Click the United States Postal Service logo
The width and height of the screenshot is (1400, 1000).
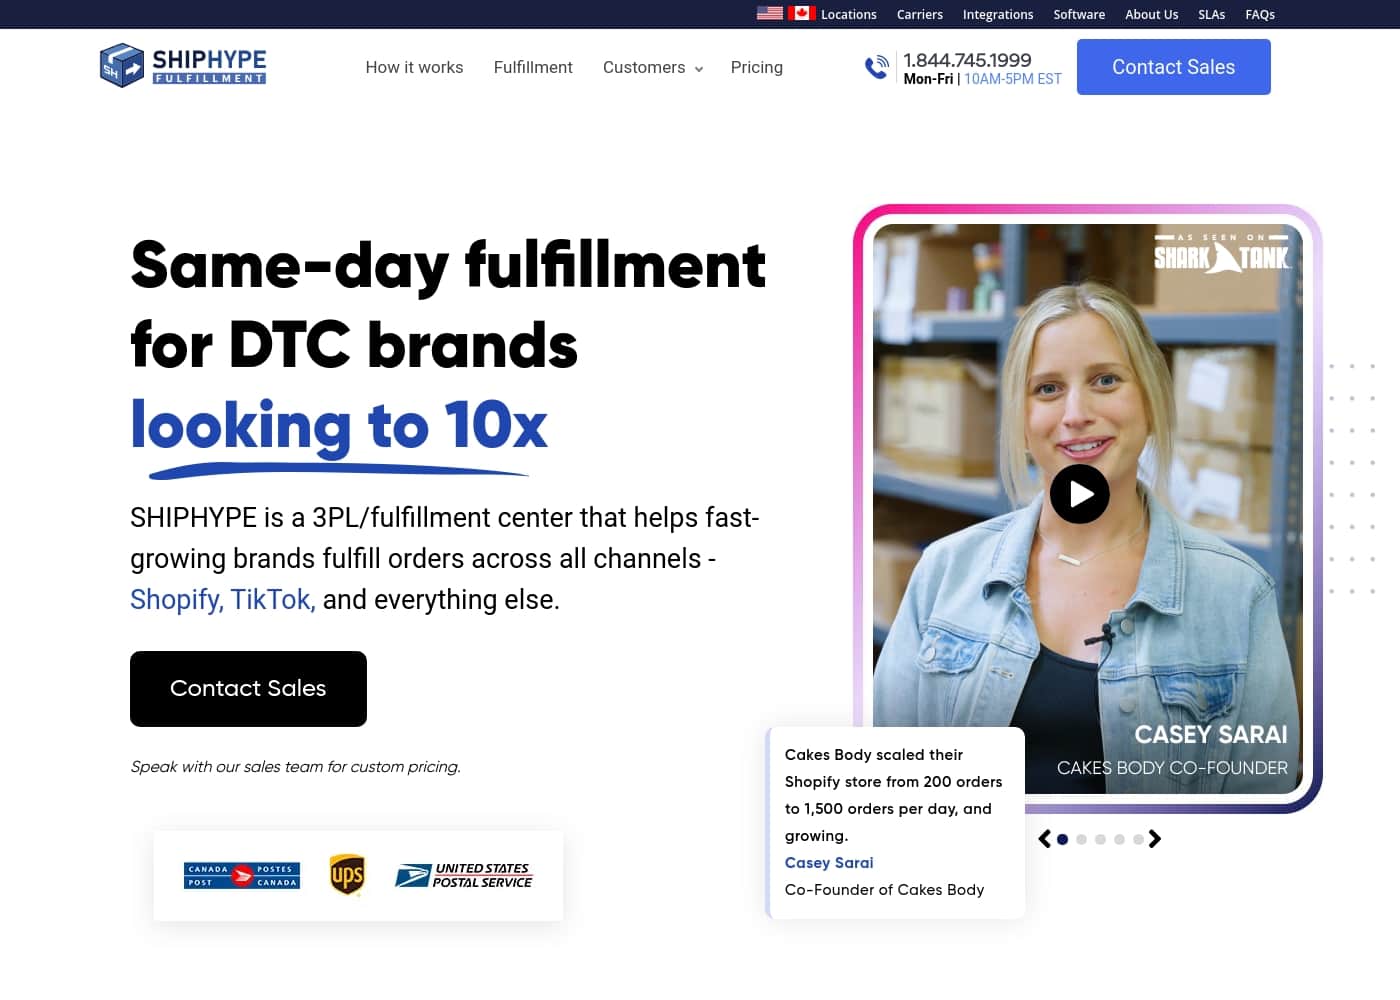[x=464, y=876]
